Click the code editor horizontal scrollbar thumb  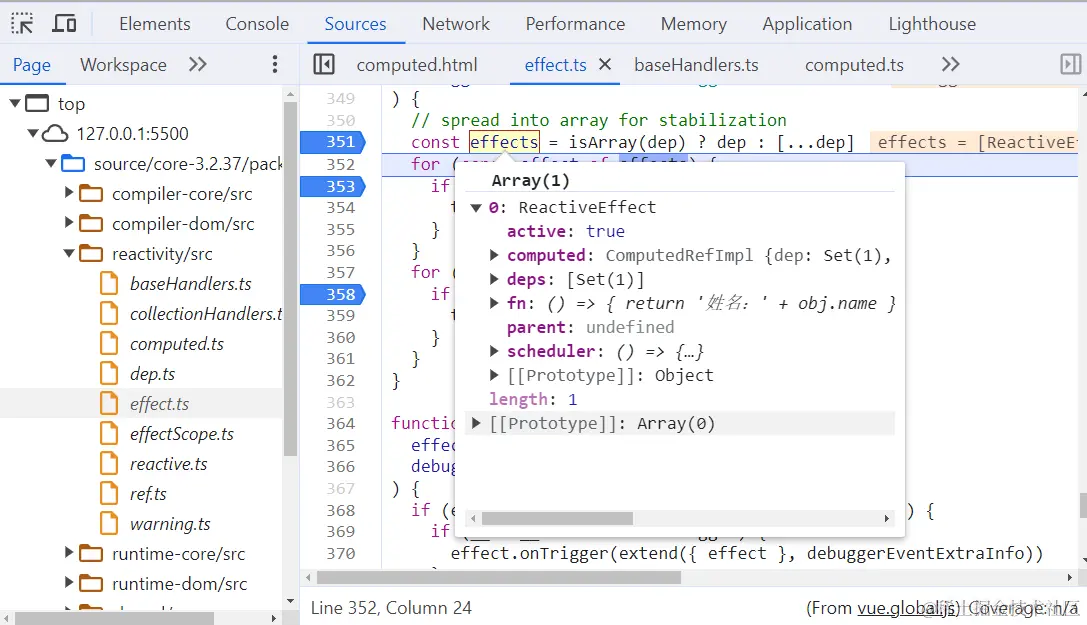point(498,577)
